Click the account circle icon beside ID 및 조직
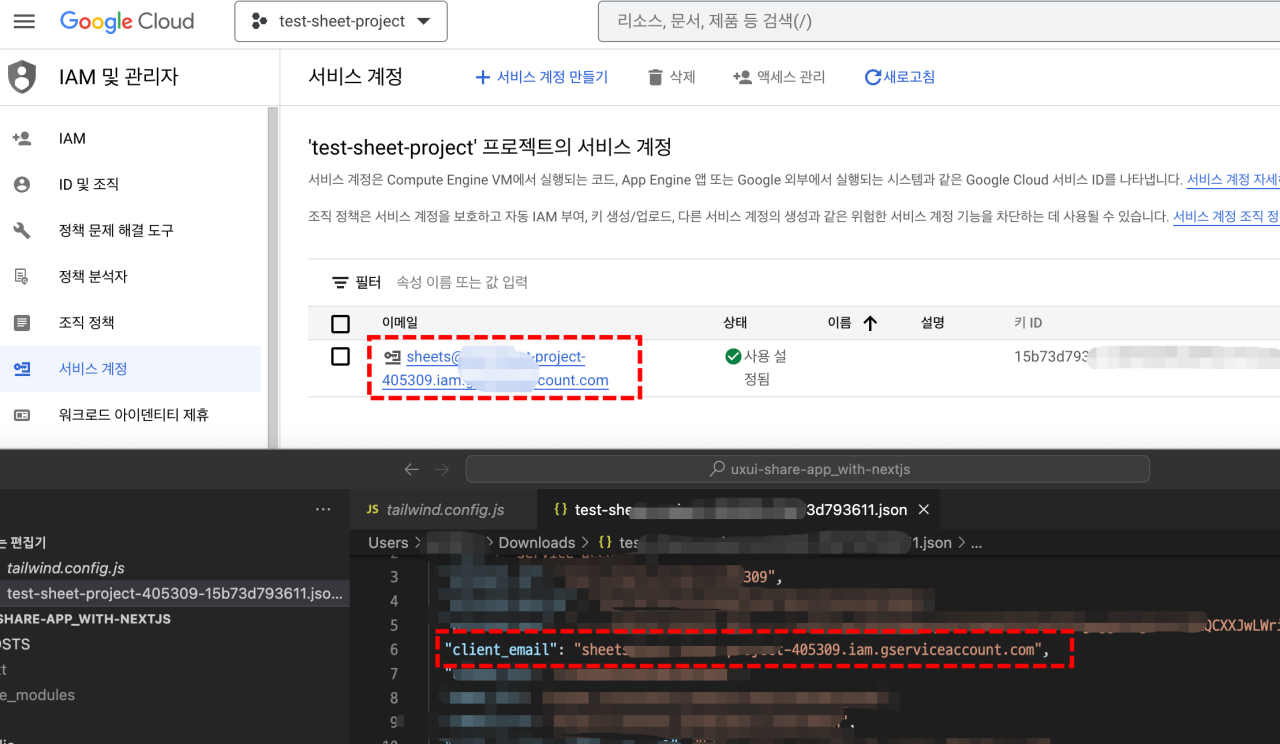The width and height of the screenshot is (1280, 744). click(22, 185)
